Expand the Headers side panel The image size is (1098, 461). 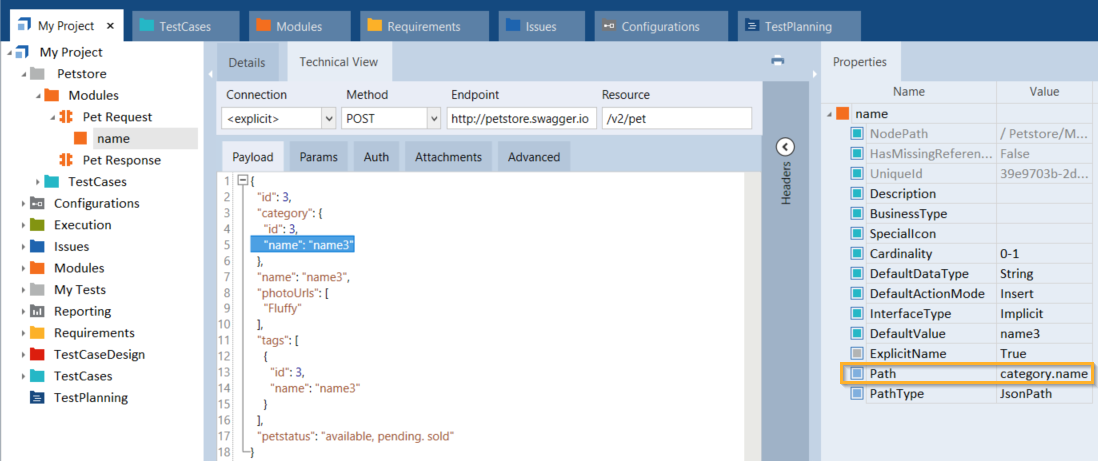click(x=785, y=146)
